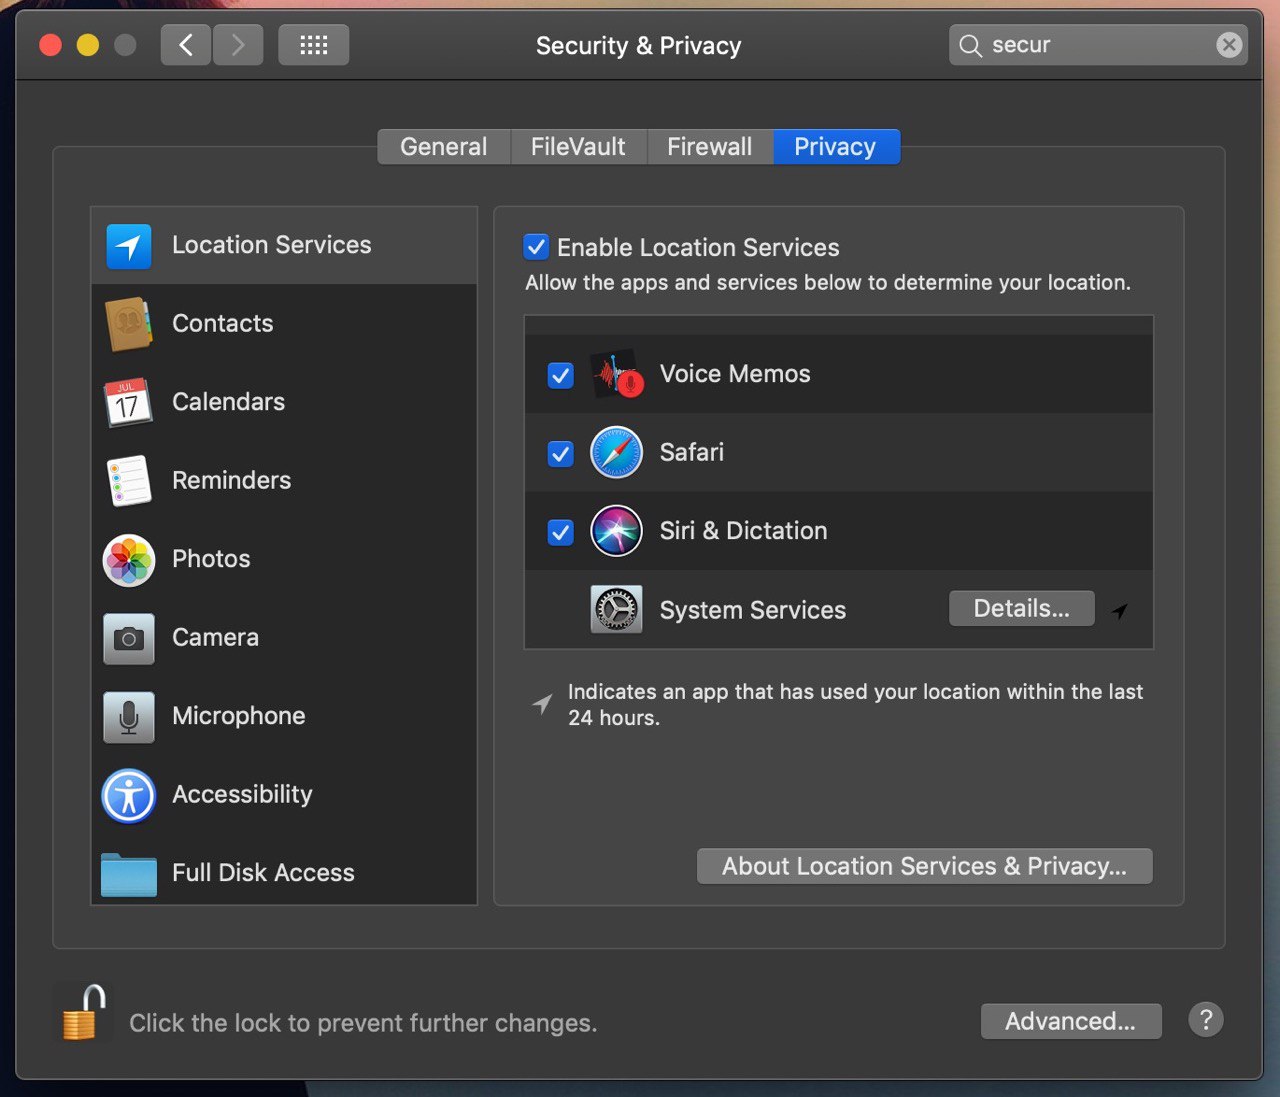The height and width of the screenshot is (1097, 1280).
Task: Click the System Services gear icon
Action: coord(616,610)
